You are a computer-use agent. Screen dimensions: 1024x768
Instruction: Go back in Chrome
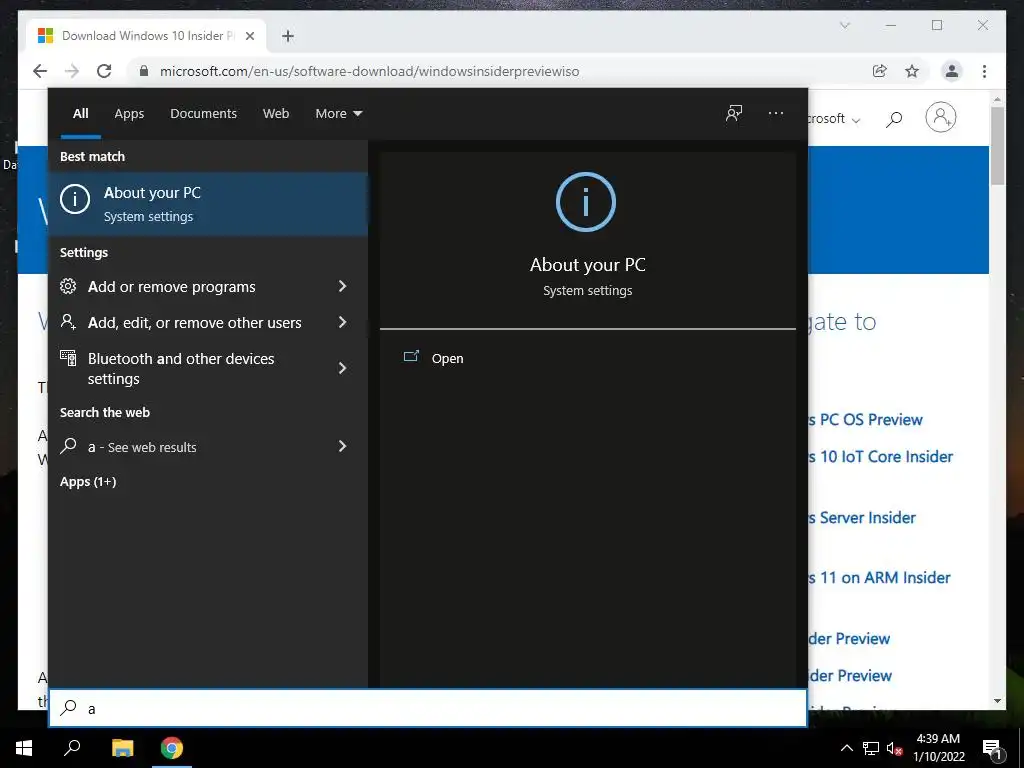pyautogui.click(x=40, y=71)
